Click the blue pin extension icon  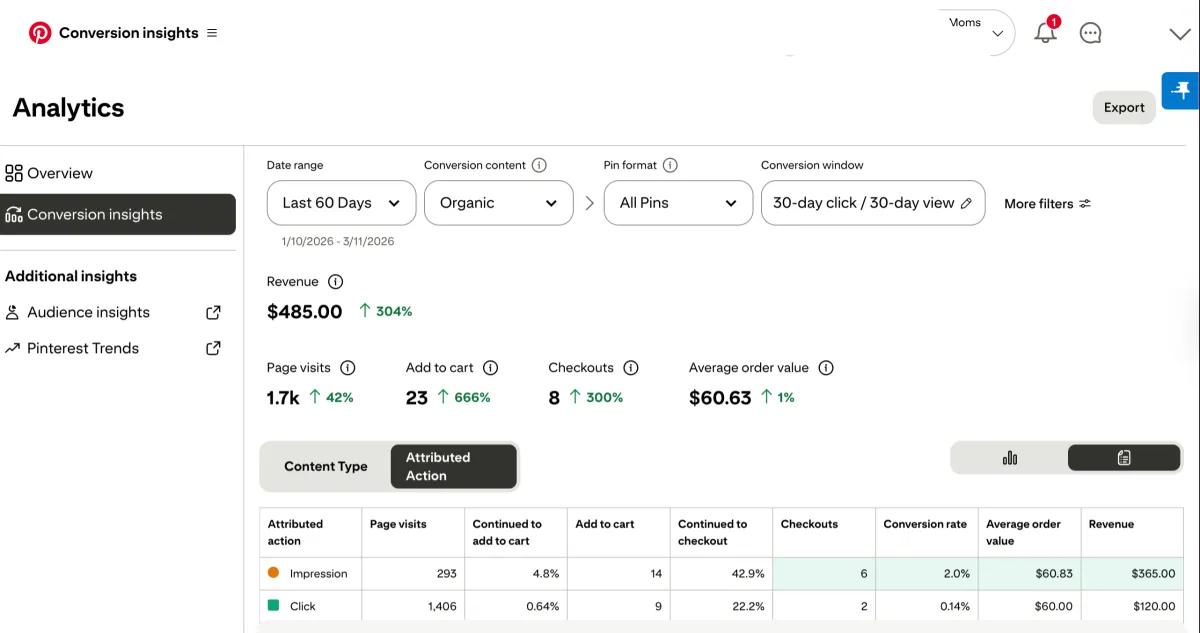[1182, 91]
